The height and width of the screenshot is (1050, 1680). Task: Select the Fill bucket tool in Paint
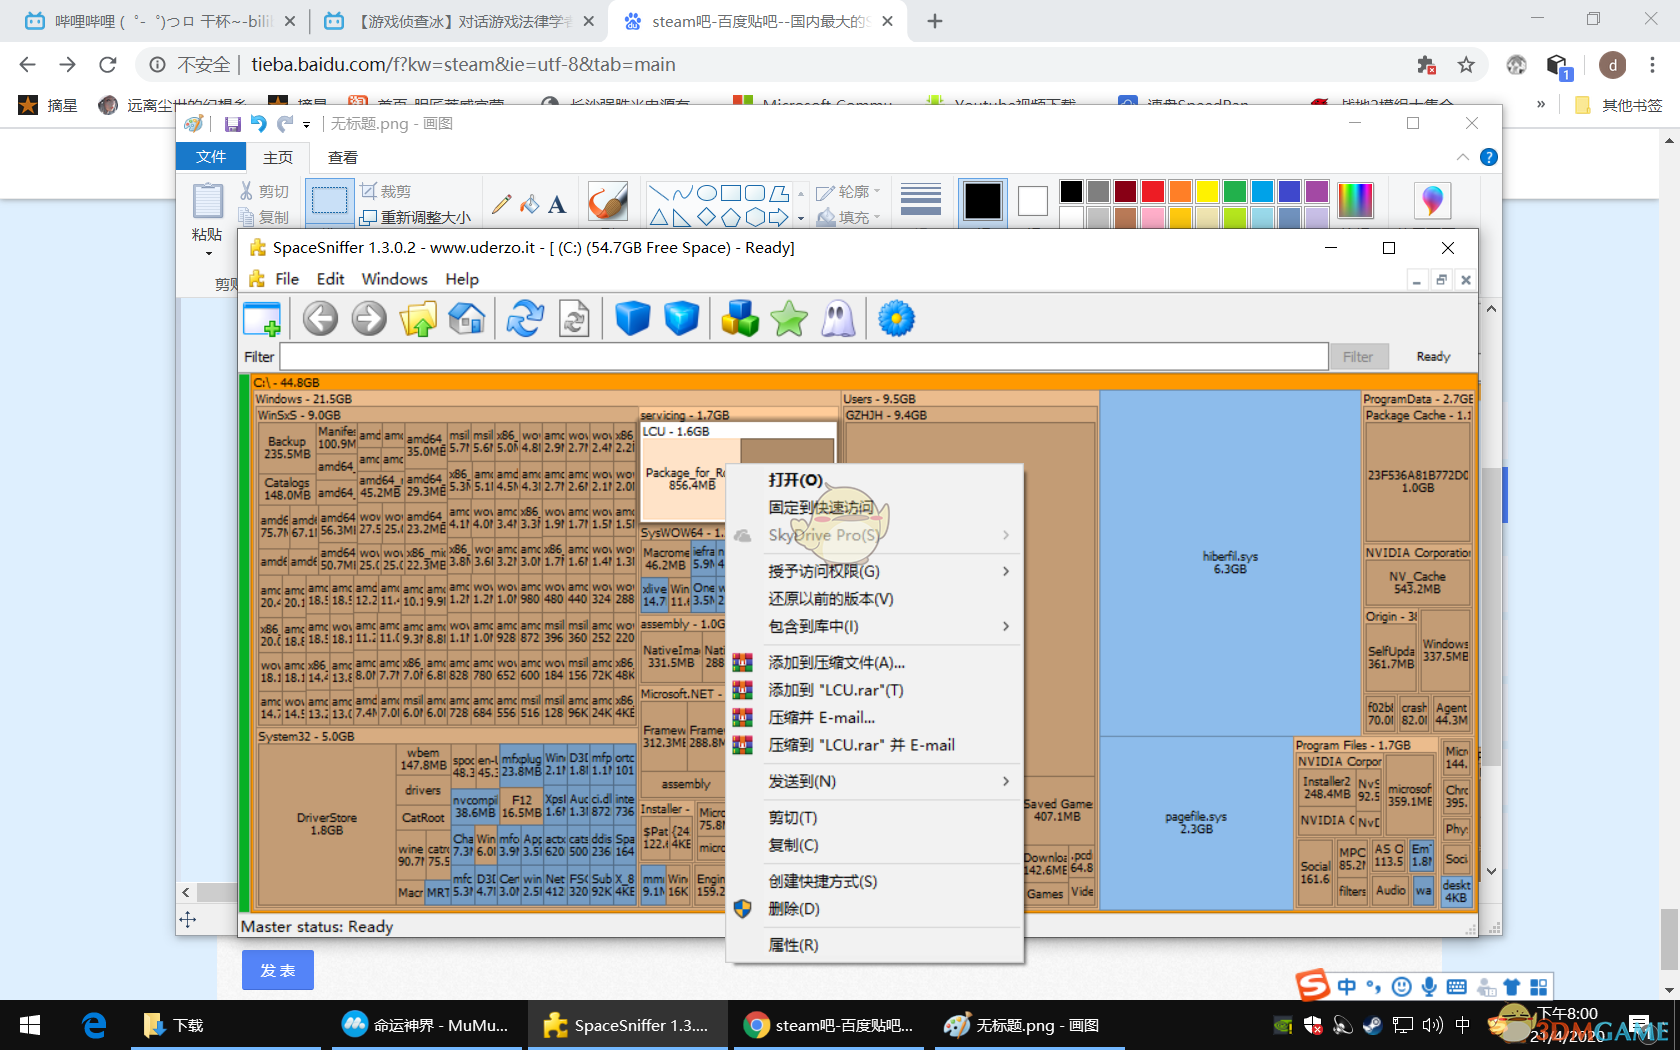[529, 204]
